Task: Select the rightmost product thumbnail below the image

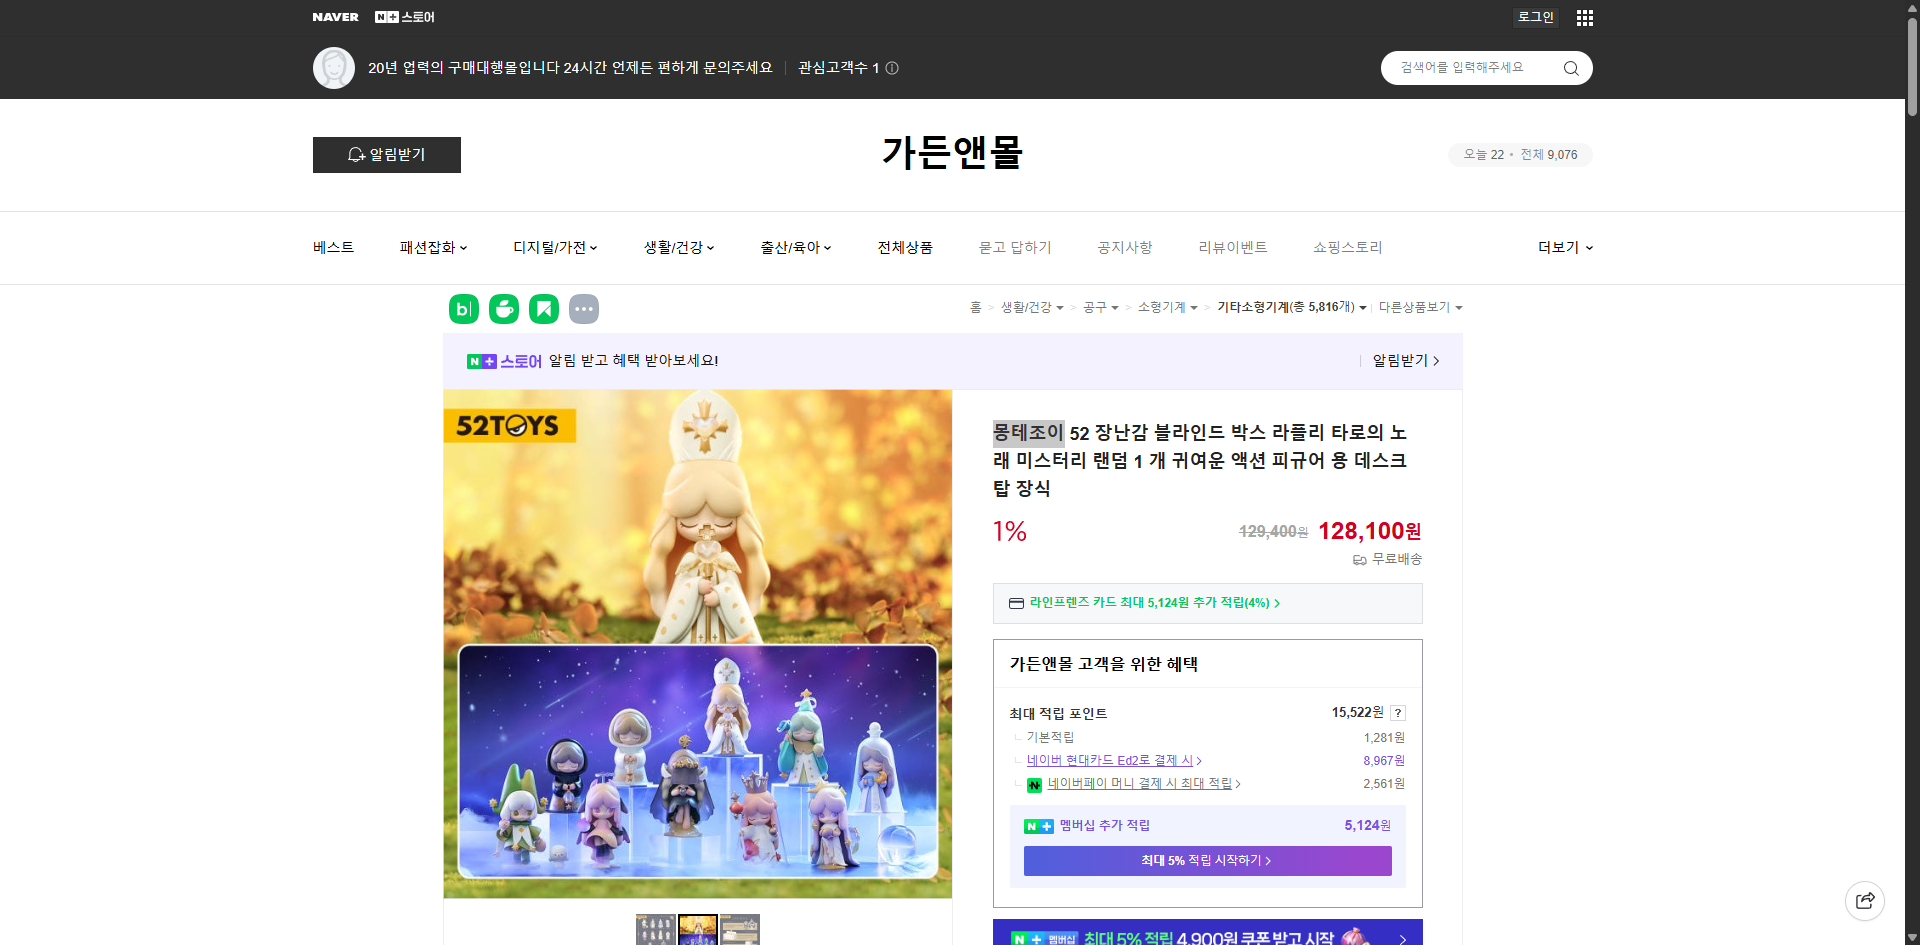Action: tap(740, 929)
